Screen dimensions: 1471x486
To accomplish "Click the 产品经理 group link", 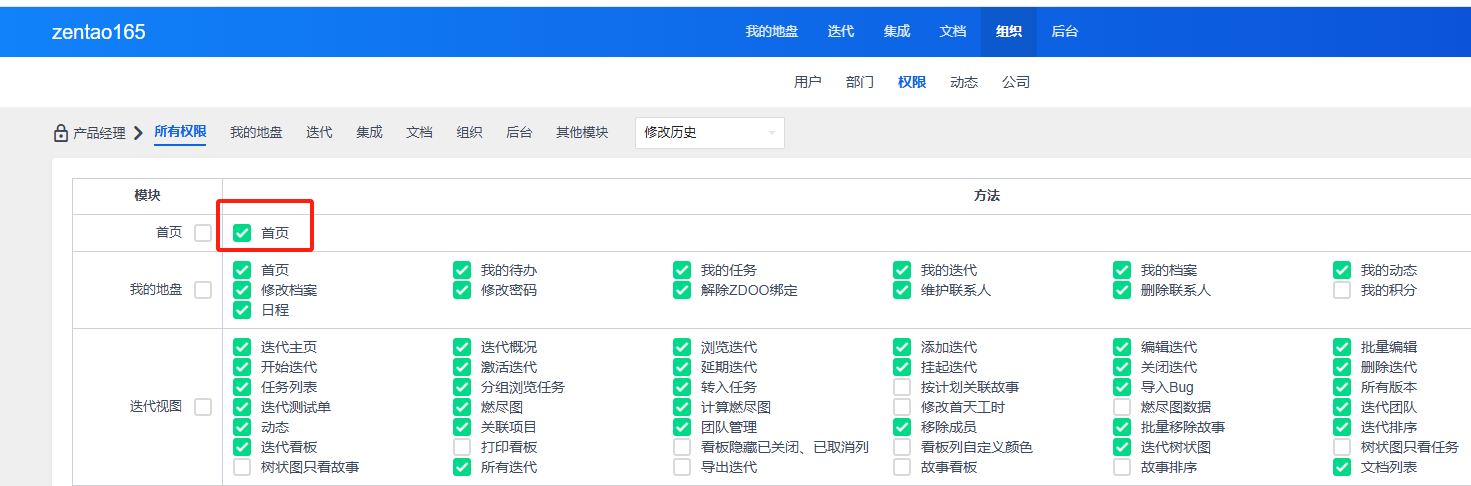I will tap(100, 133).
